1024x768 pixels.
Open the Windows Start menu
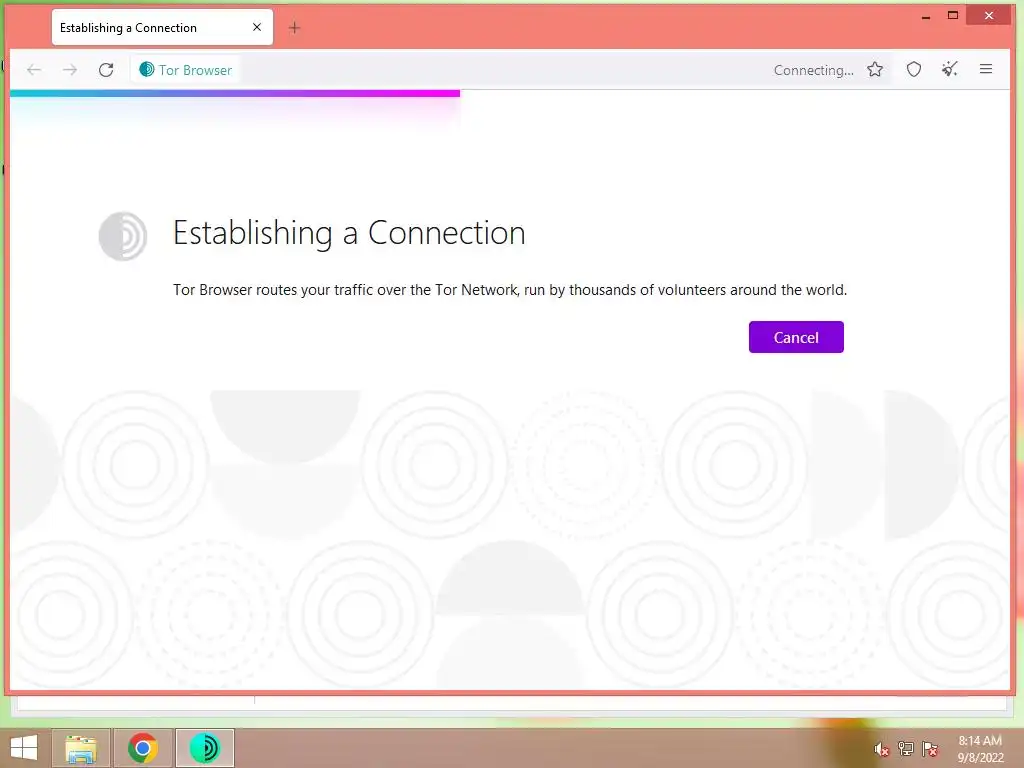(24, 748)
